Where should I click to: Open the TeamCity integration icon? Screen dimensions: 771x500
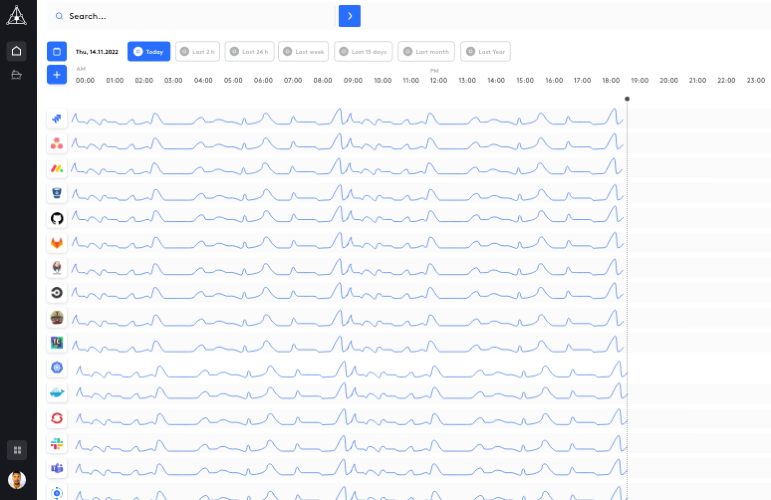[x=57, y=343]
